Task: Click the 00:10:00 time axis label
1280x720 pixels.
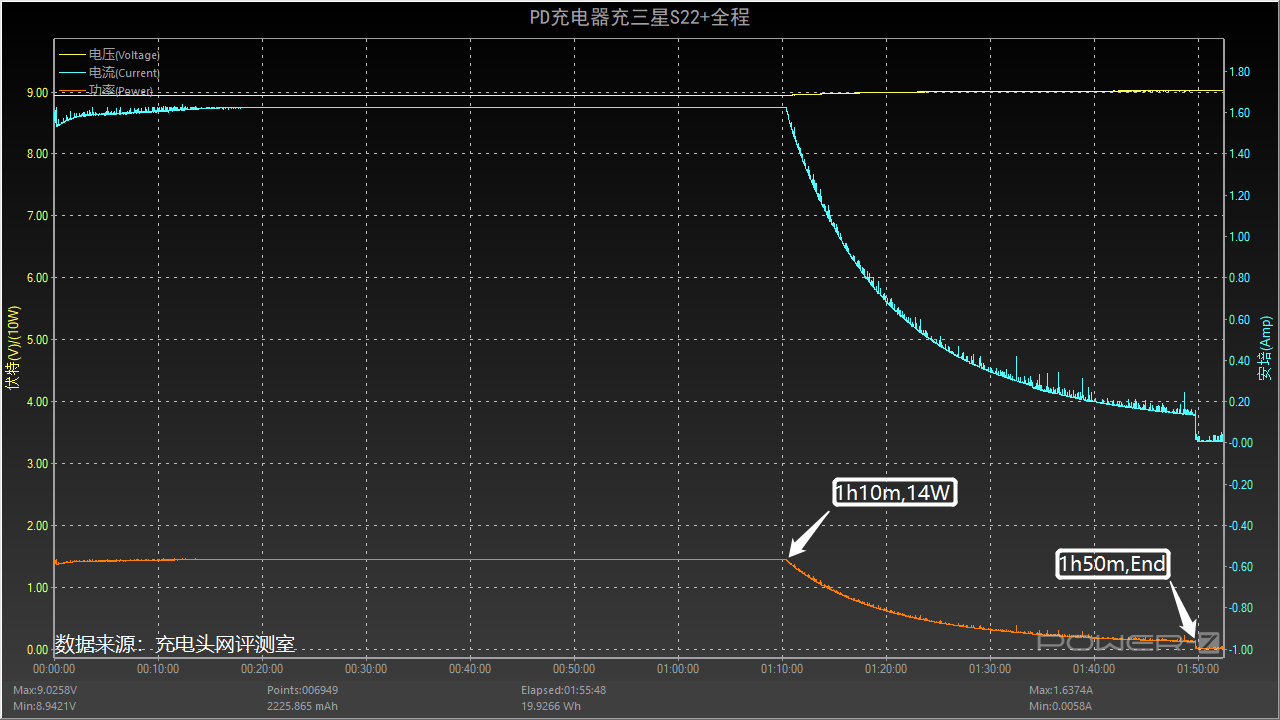Action: (158, 669)
